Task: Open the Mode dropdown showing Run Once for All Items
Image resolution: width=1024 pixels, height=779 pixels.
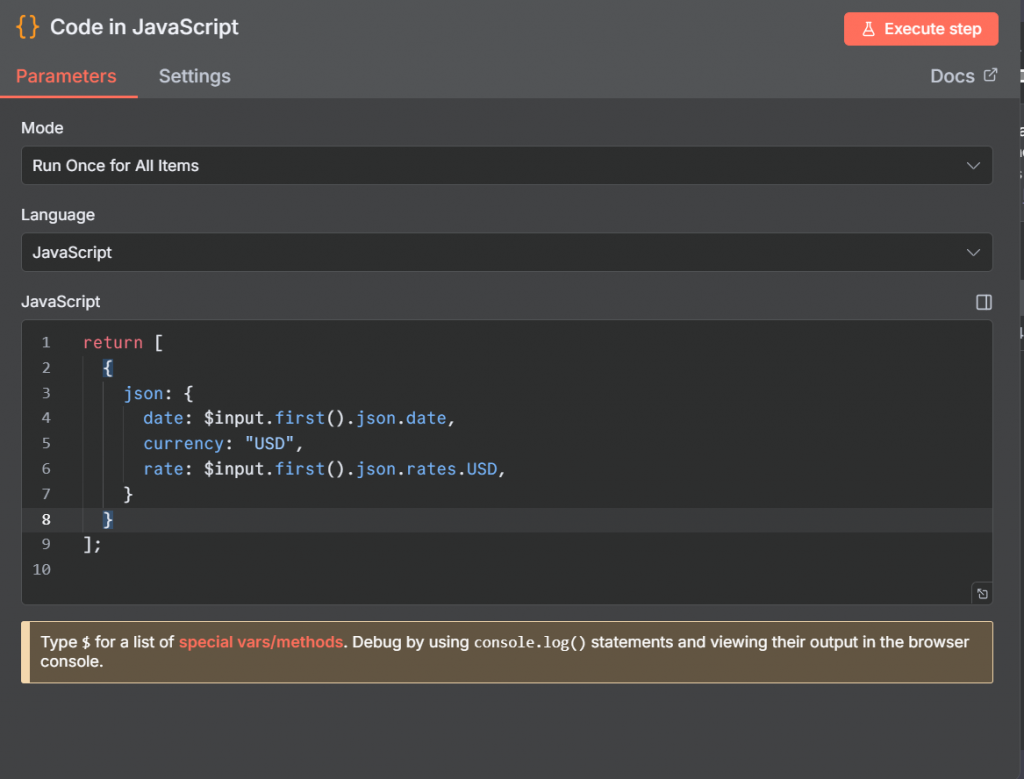Action: click(x=506, y=166)
